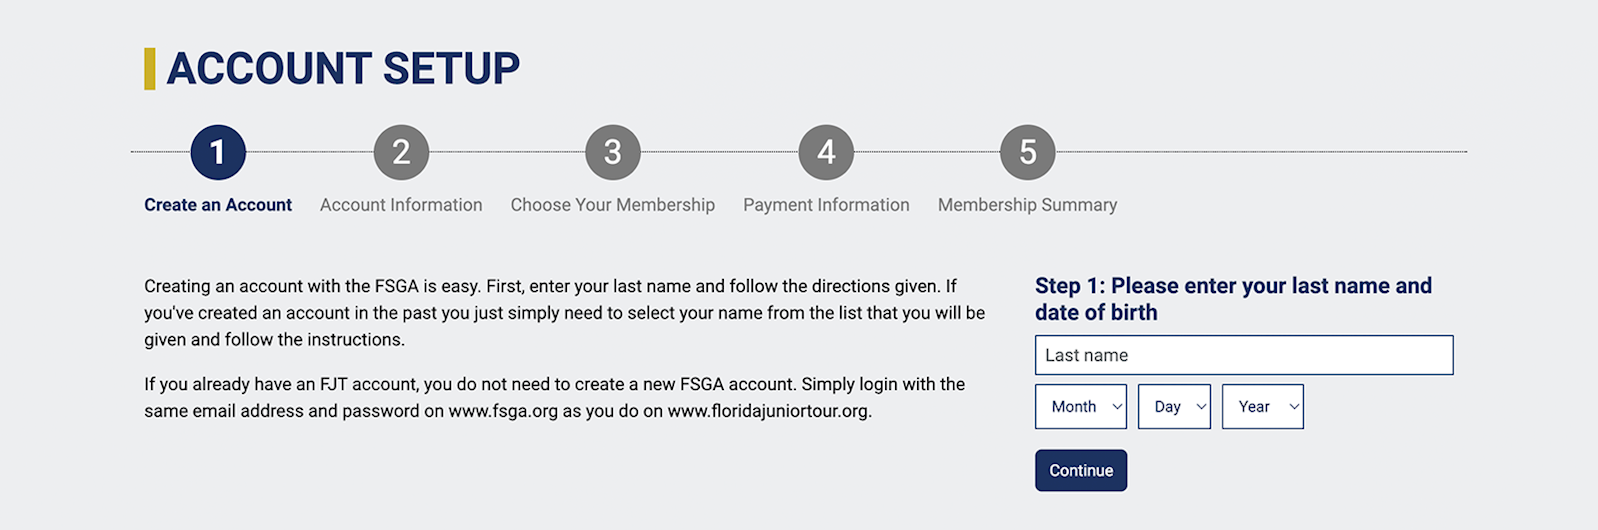1598x530 pixels.
Task: Click the step 5 circle icon
Action: coord(1028,152)
